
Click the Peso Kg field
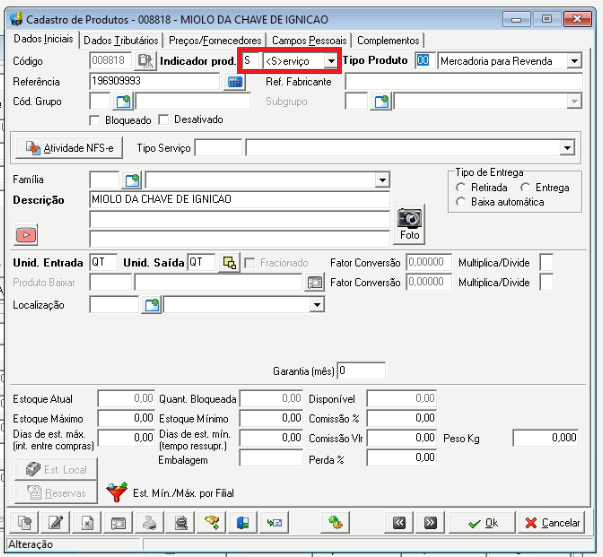click(x=545, y=438)
